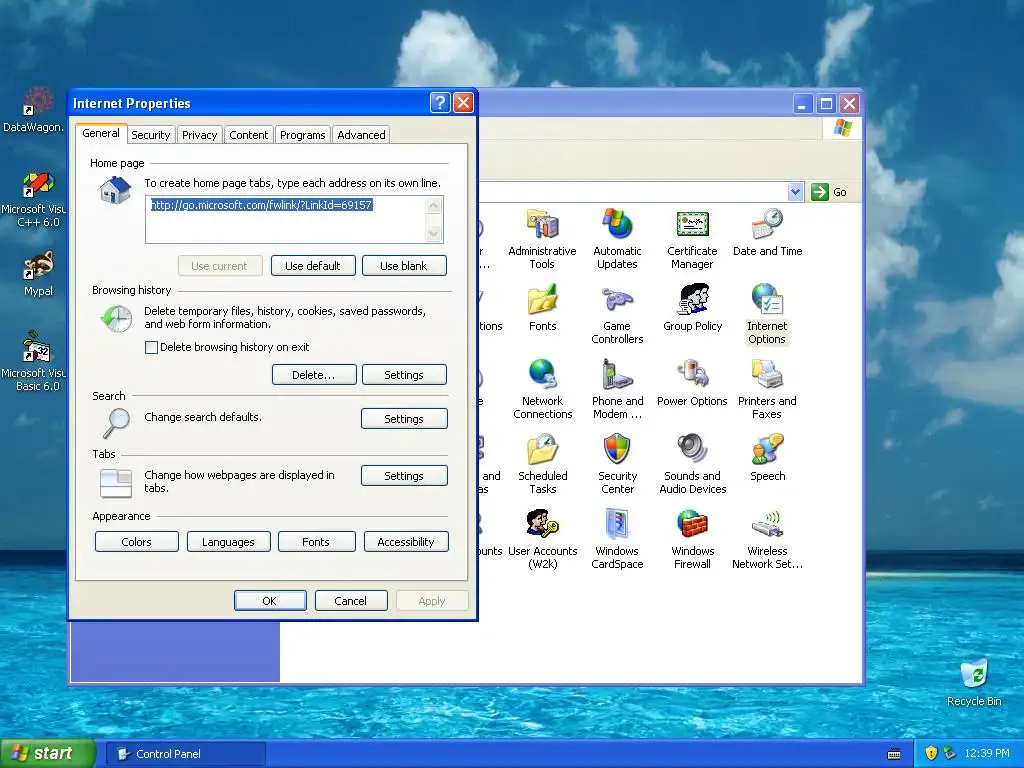
Task: Click Use default home page button
Action: click(313, 266)
